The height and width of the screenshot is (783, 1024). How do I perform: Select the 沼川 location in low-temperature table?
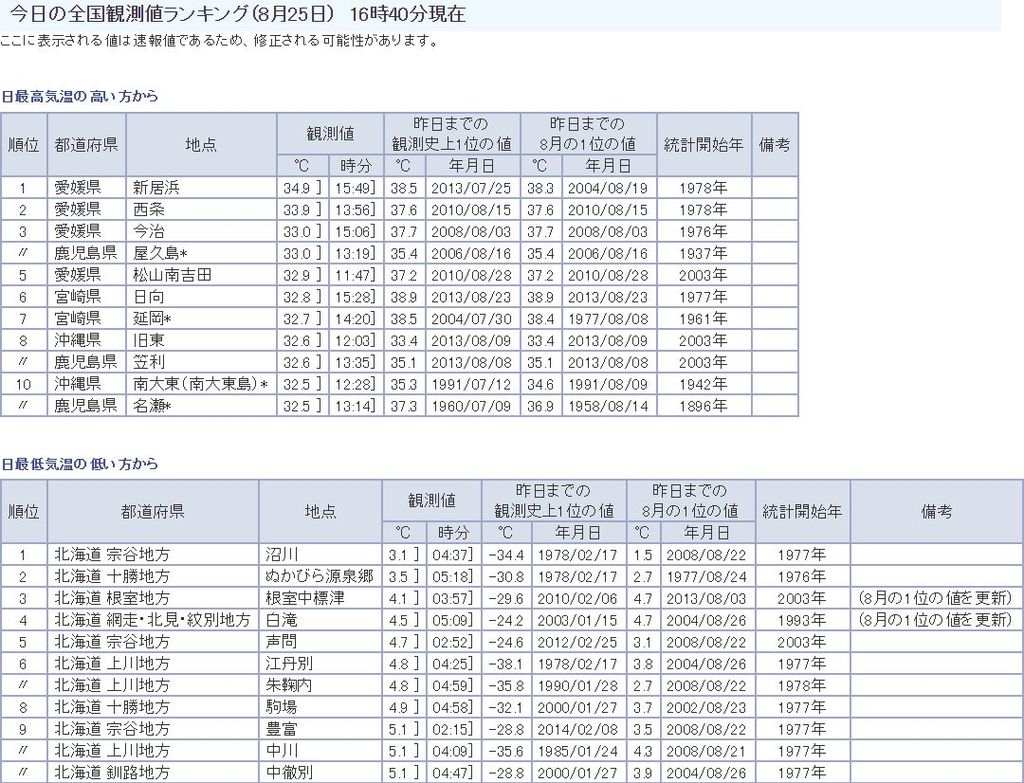coord(282,555)
